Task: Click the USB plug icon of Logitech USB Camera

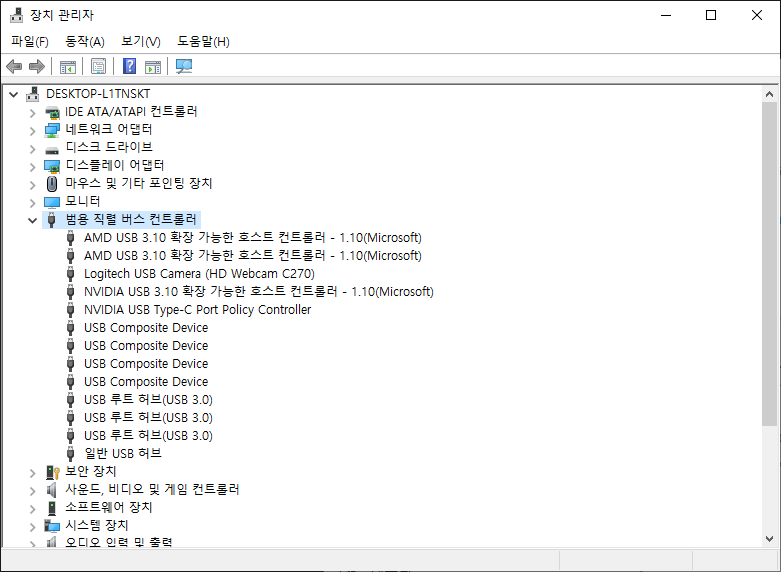Action: [70, 274]
